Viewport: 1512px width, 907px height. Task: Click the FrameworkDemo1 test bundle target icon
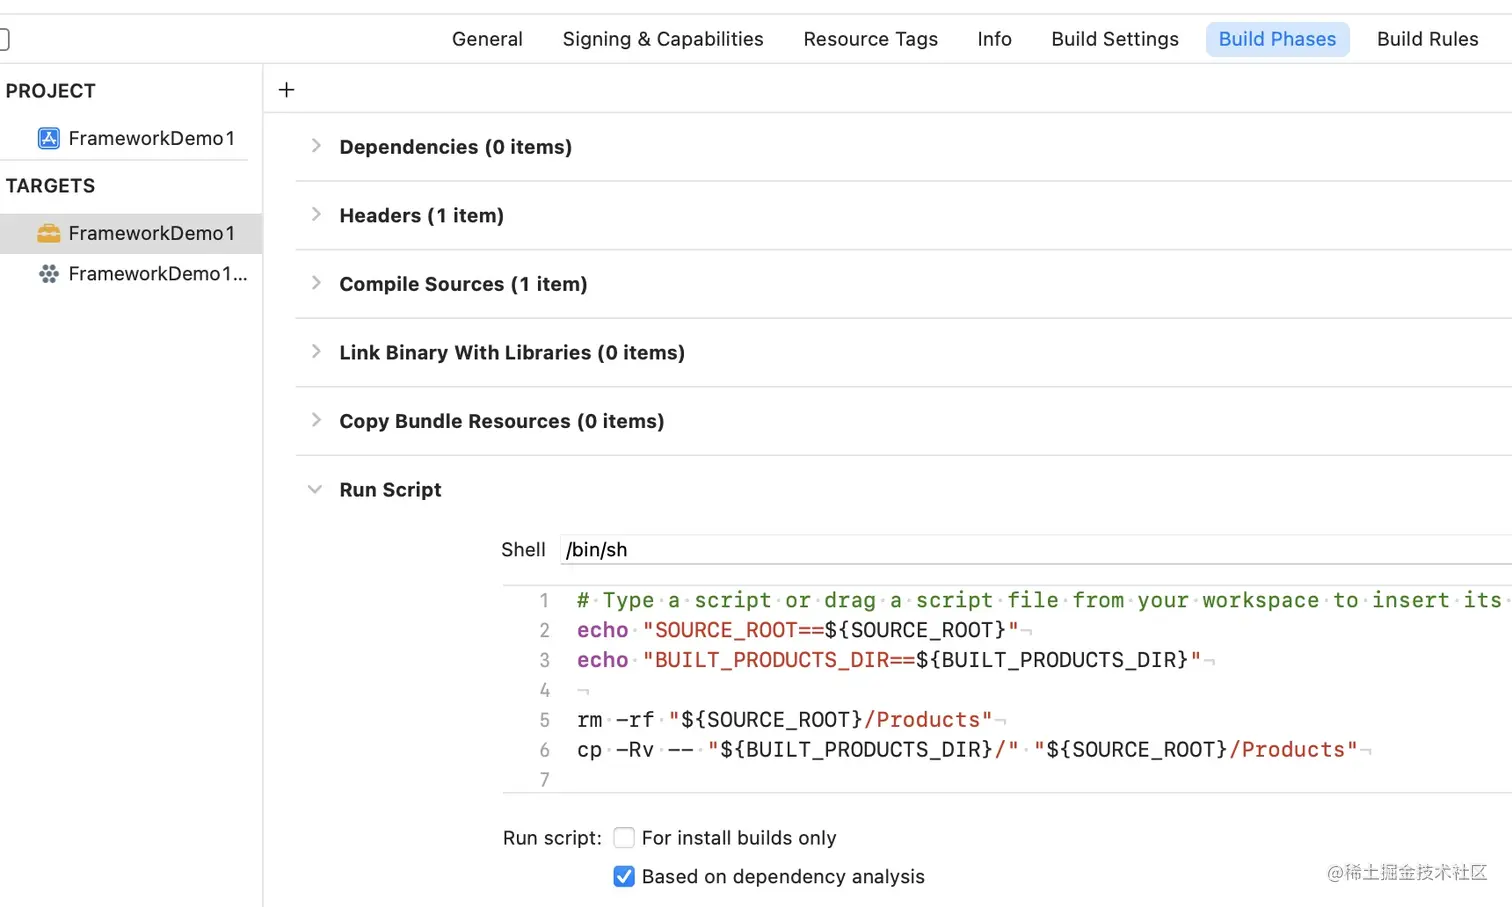point(48,274)
